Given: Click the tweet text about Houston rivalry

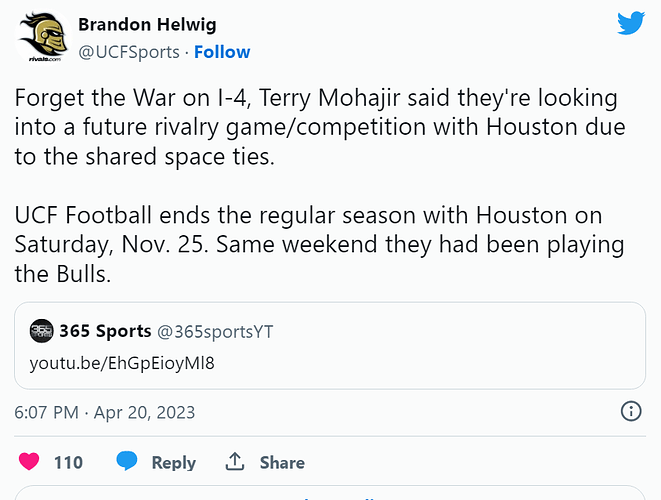Looking at the screenshot, I should [x=320, y=185].
